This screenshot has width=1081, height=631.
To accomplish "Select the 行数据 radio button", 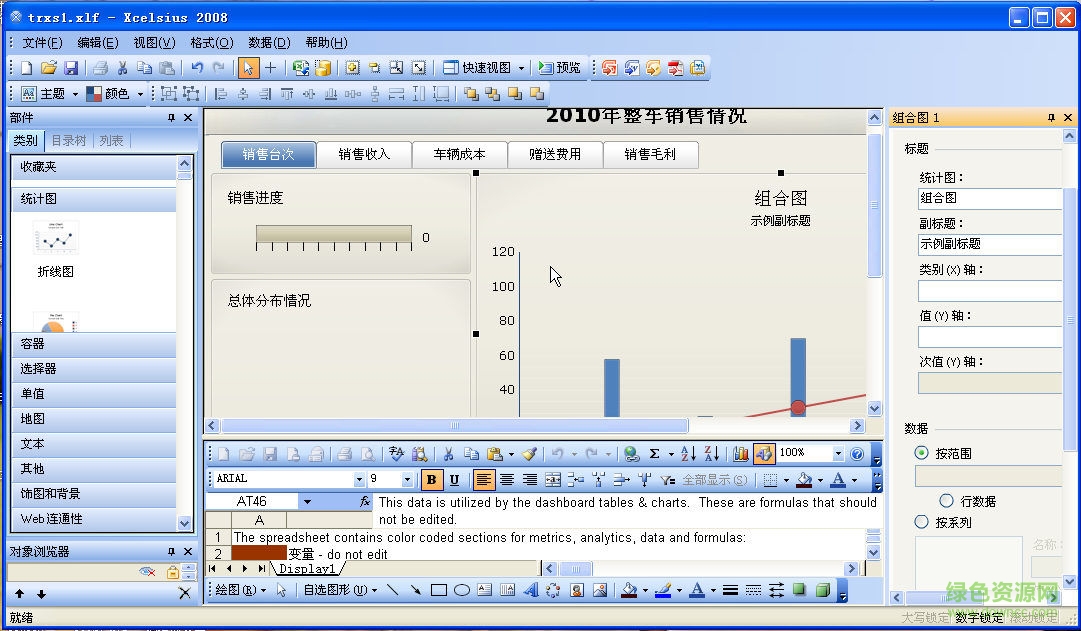I will [x=945, y=500].
